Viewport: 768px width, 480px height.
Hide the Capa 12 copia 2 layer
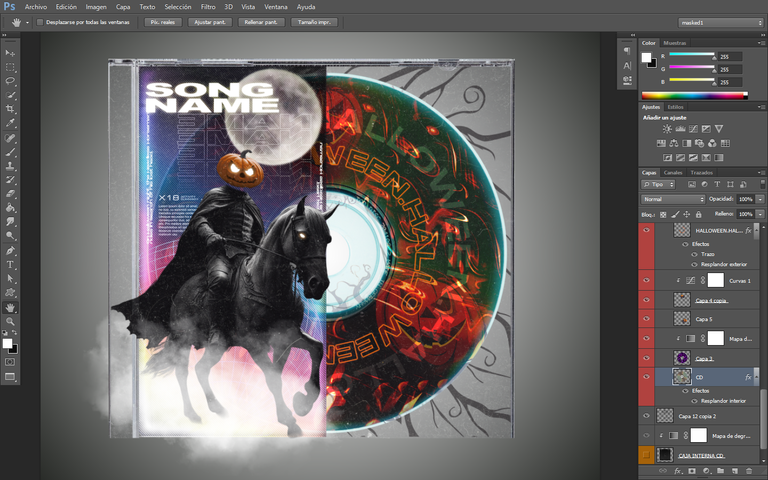click(647, 416)
